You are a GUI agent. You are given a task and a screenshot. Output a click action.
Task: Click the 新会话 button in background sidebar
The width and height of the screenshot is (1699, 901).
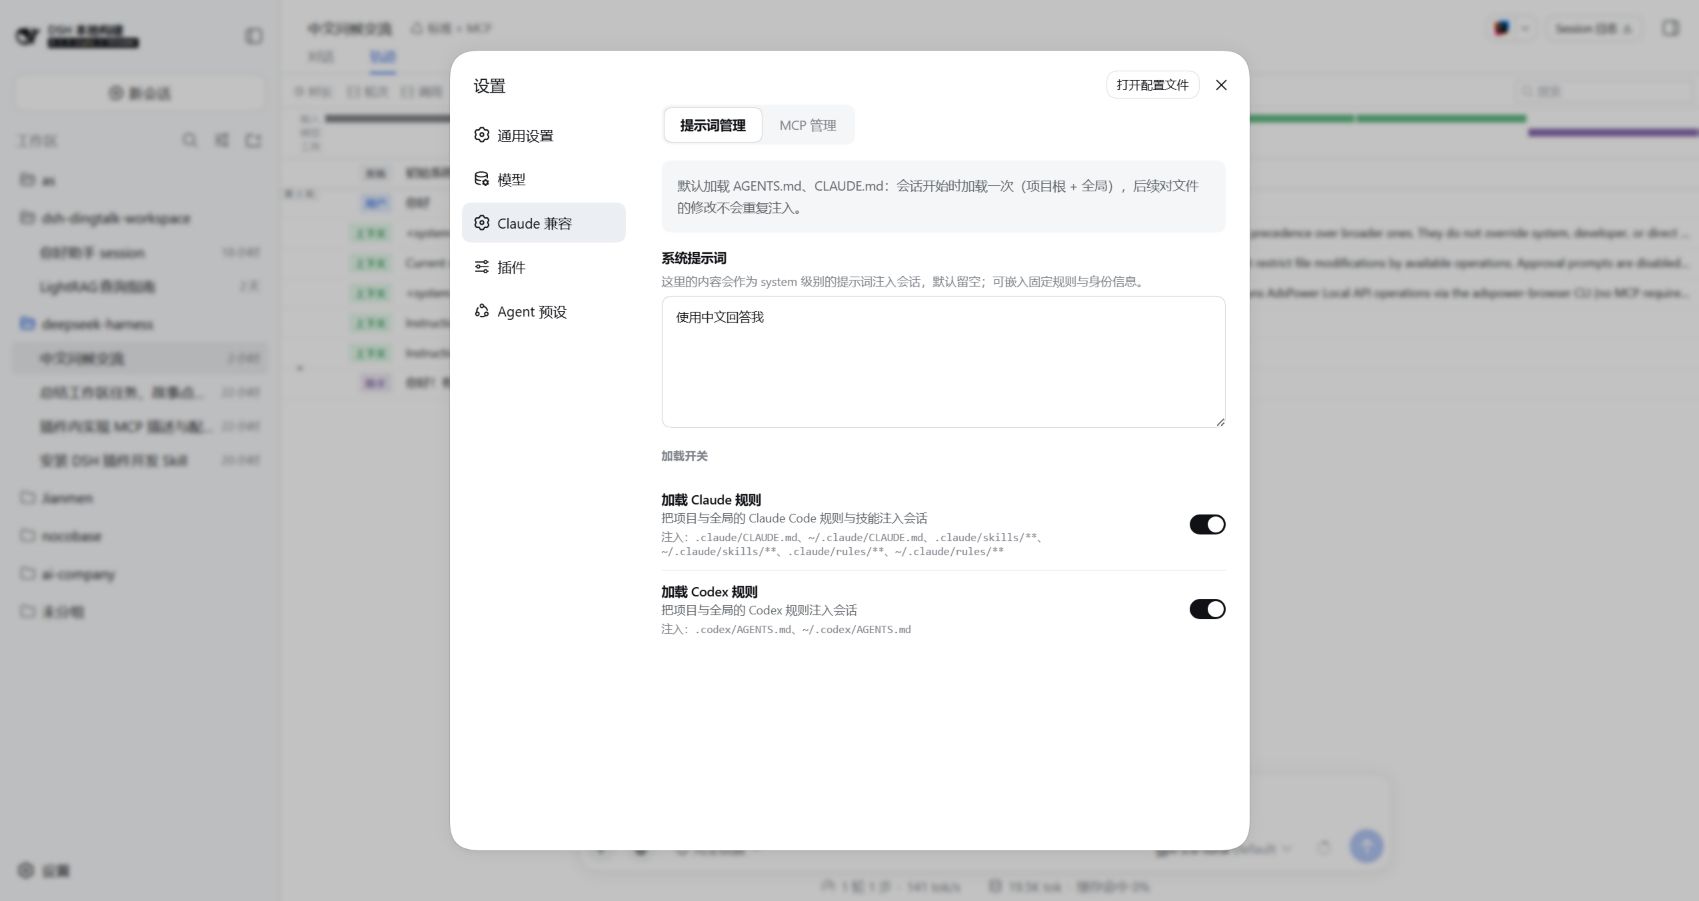[140, 93]
